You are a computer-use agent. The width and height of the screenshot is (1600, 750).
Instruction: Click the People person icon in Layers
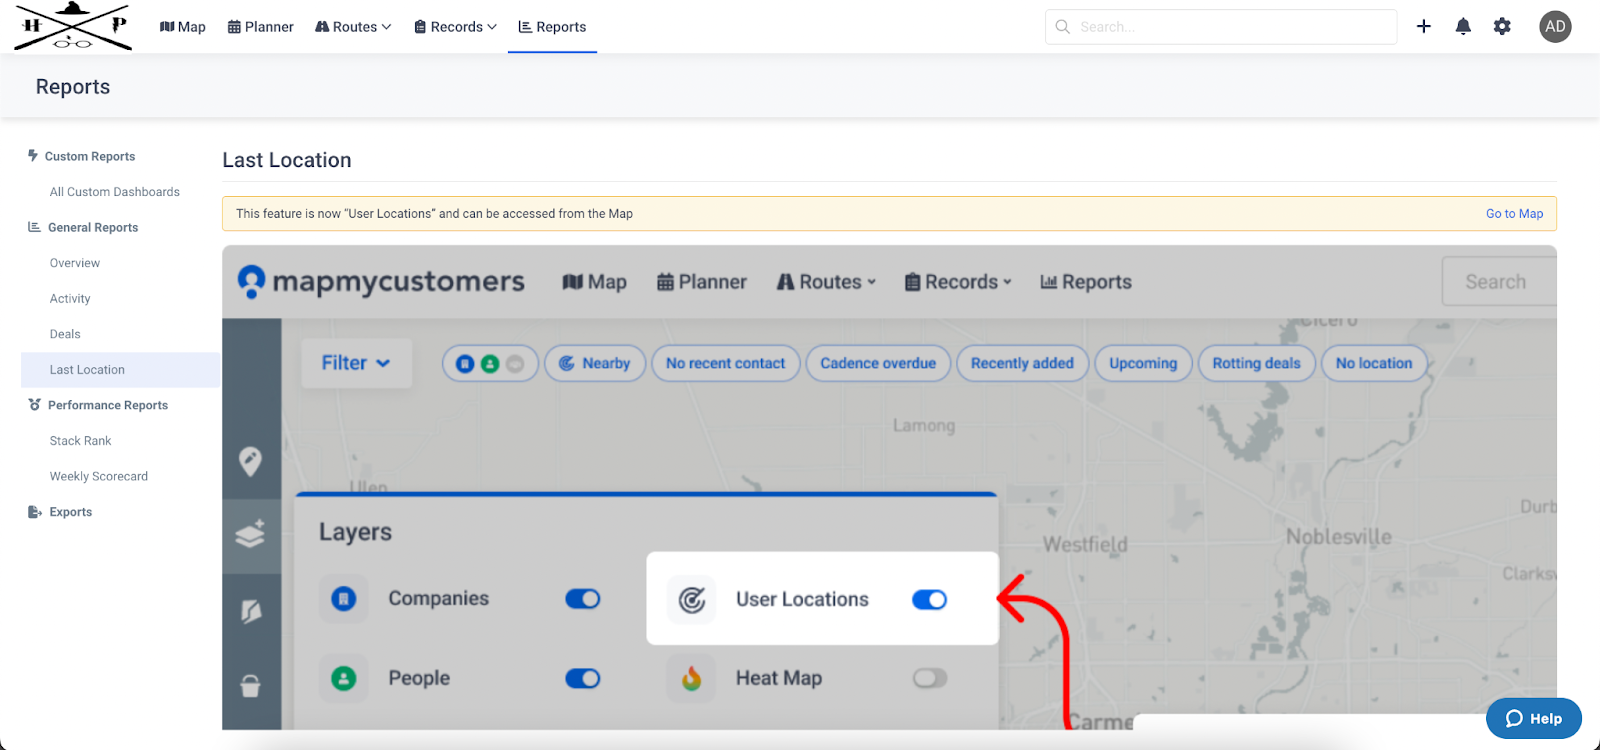tap(344, 679)
